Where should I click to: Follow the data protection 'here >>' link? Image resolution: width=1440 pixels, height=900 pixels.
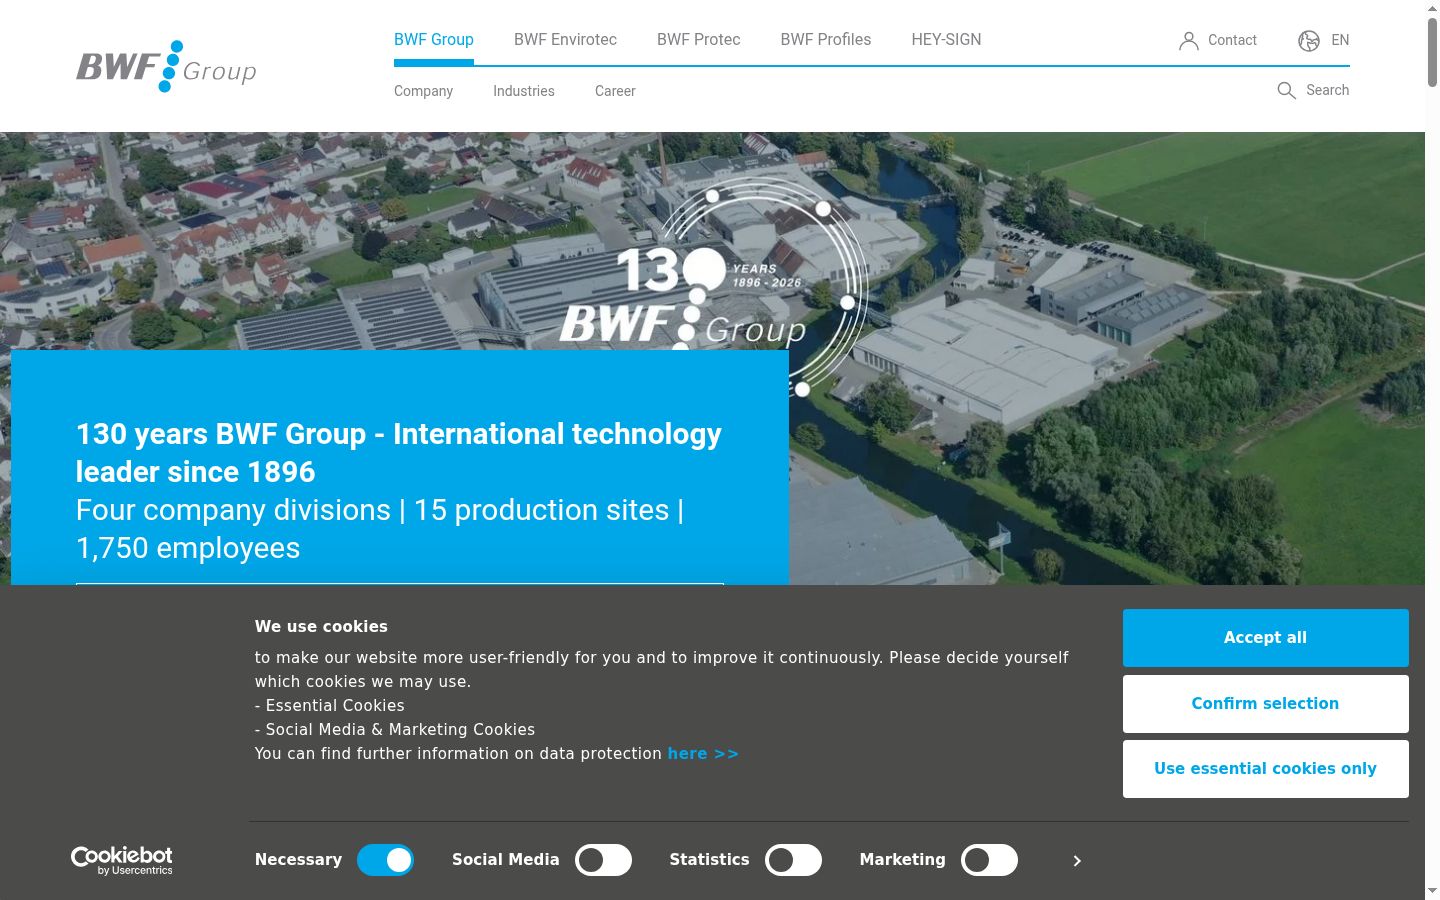click(703, 754)
